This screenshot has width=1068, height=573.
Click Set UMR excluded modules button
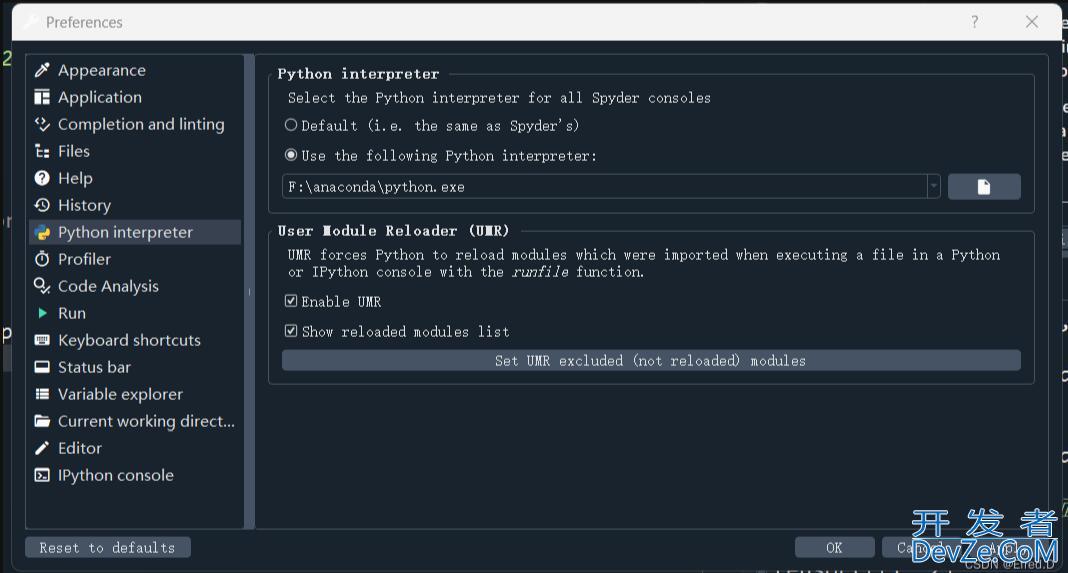coord(650,360)
